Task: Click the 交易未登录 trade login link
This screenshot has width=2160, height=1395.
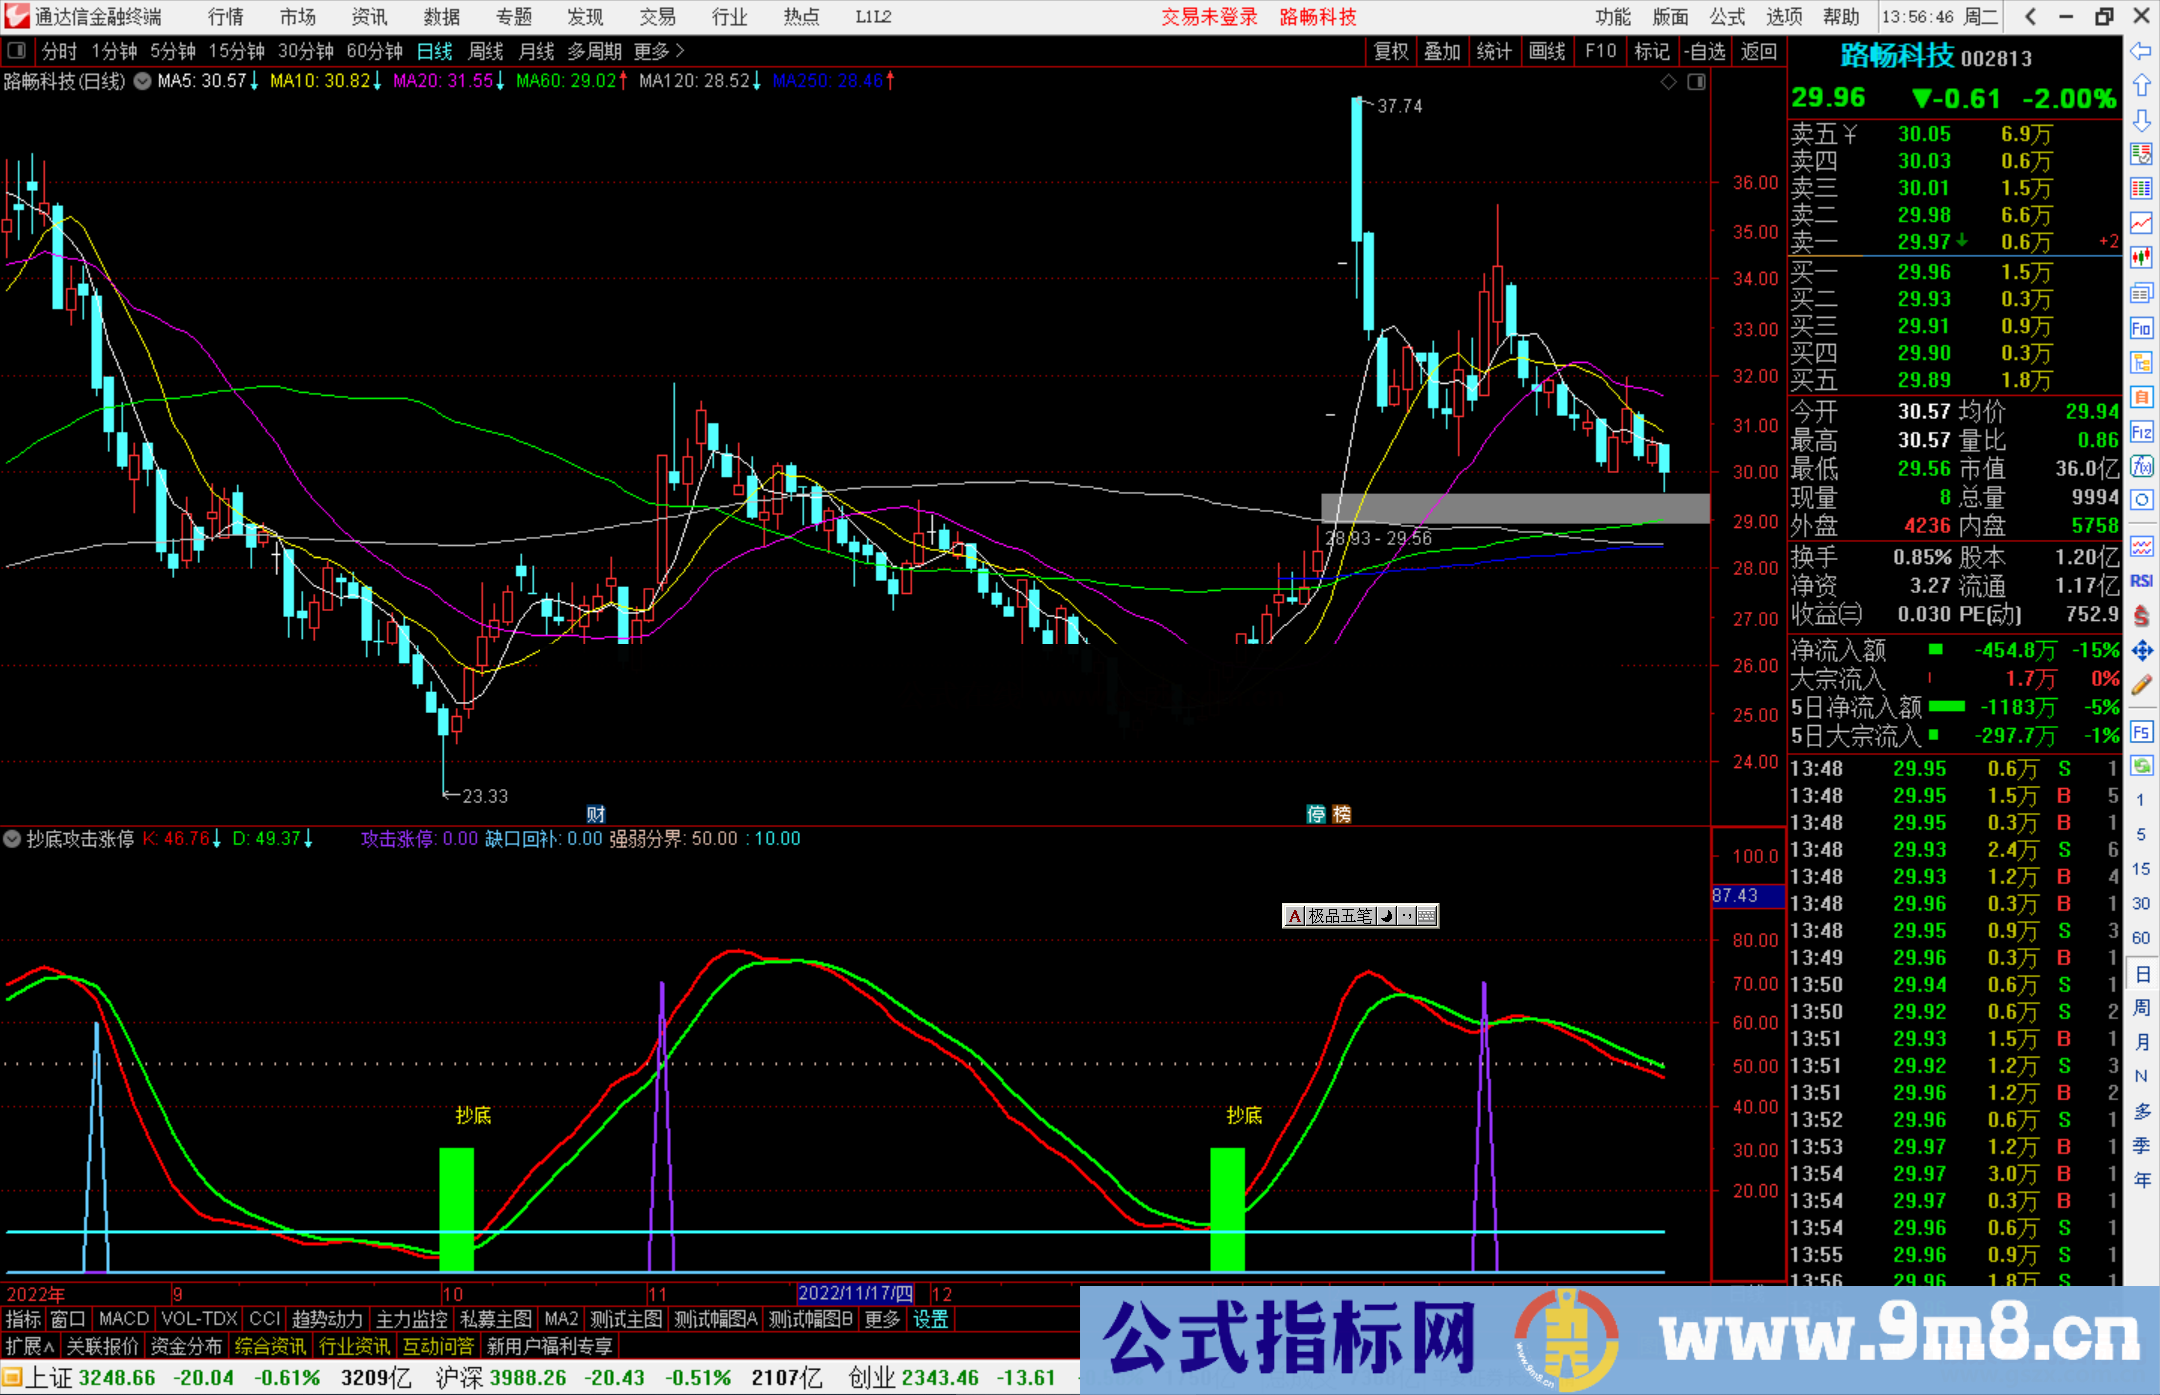Action: coord(1209,17)
